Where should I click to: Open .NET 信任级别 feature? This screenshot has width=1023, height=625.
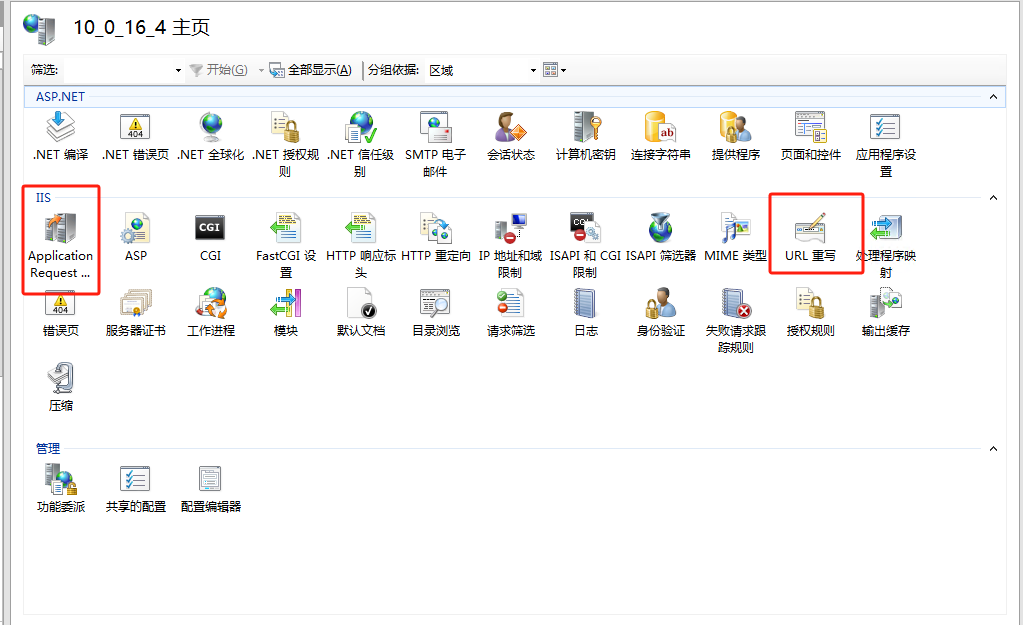(x=360, y=144)
